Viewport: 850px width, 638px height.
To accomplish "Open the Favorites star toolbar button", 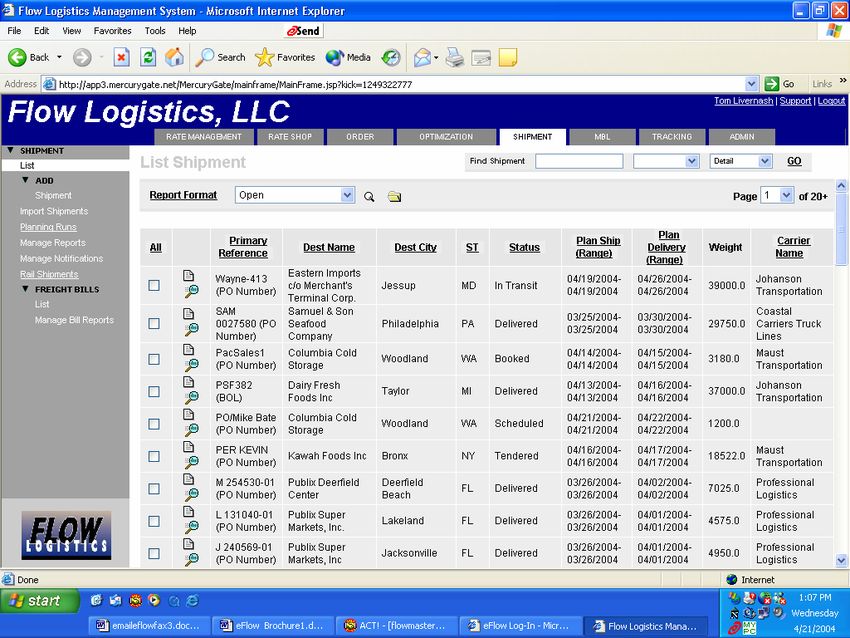I will click(285, 57).
